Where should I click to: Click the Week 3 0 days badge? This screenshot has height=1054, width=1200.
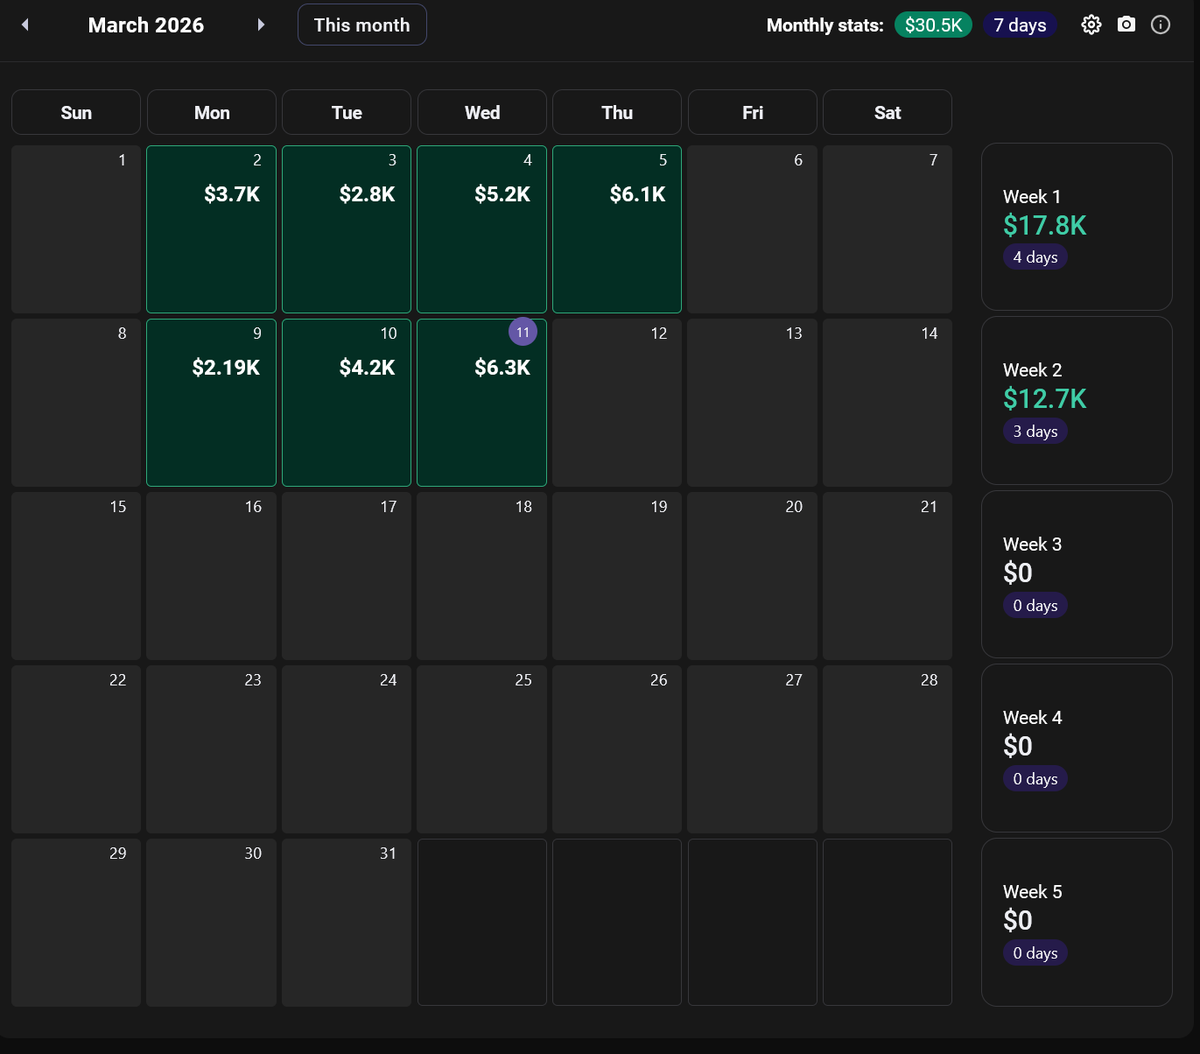tap(1035, 605)
